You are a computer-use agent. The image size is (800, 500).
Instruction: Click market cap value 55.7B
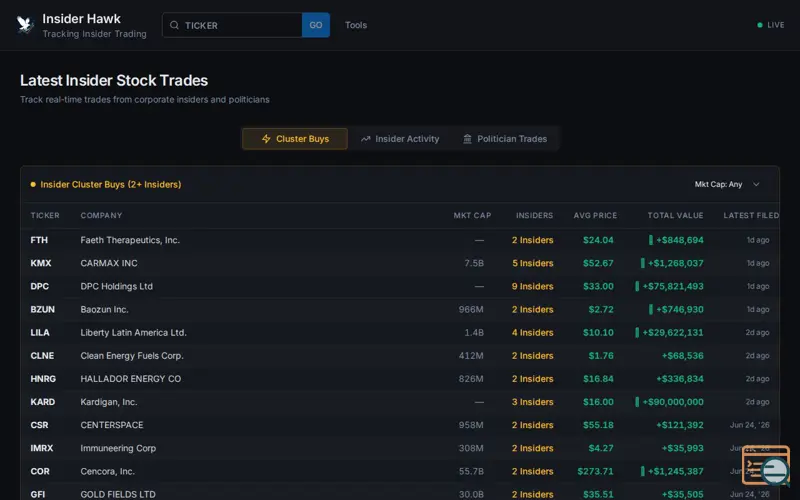click(x=471, y=471)
